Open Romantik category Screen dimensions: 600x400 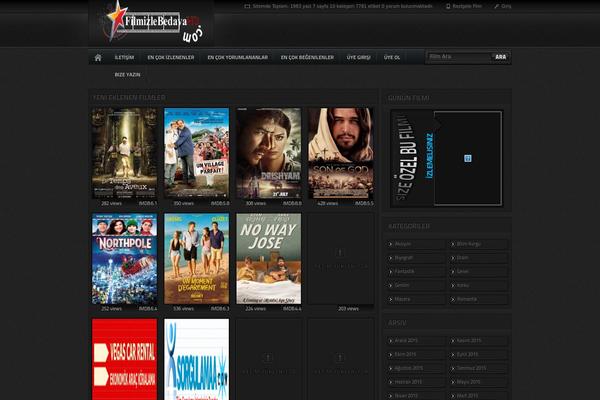467,299
